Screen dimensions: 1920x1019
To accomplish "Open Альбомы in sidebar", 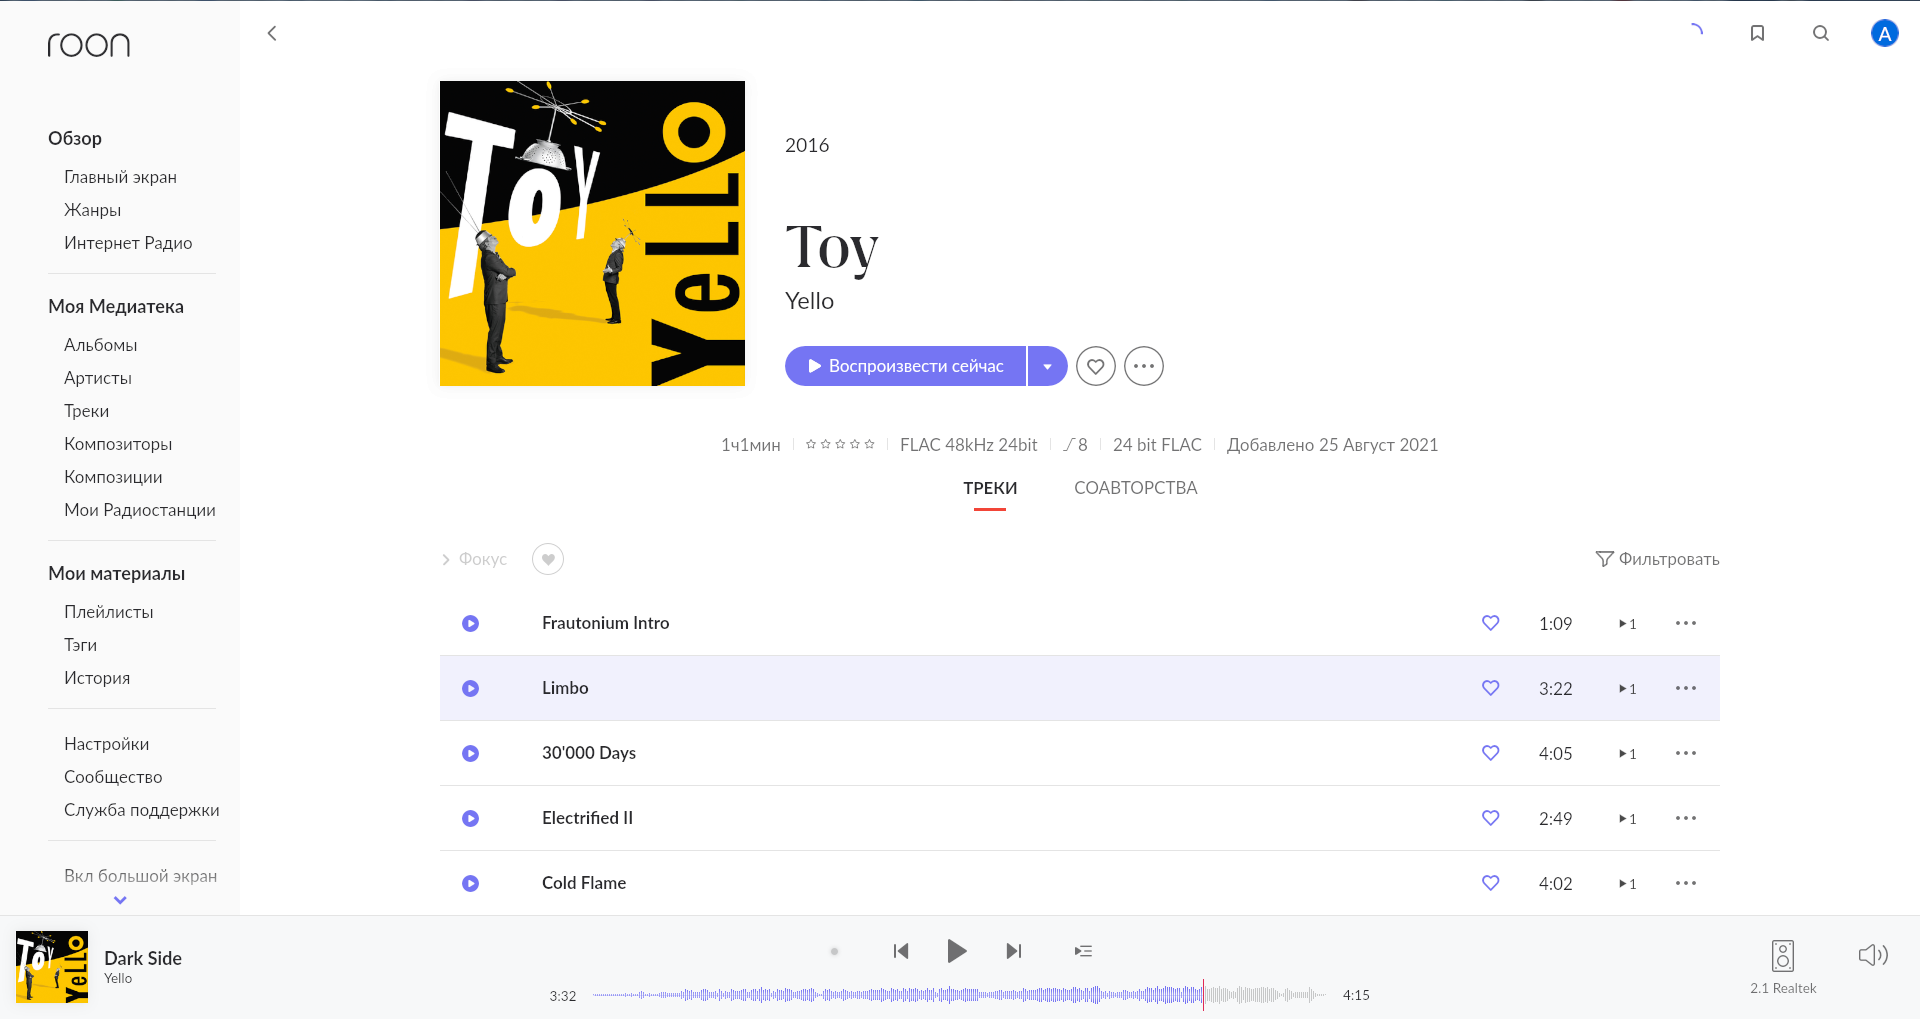I will (100, 345).
